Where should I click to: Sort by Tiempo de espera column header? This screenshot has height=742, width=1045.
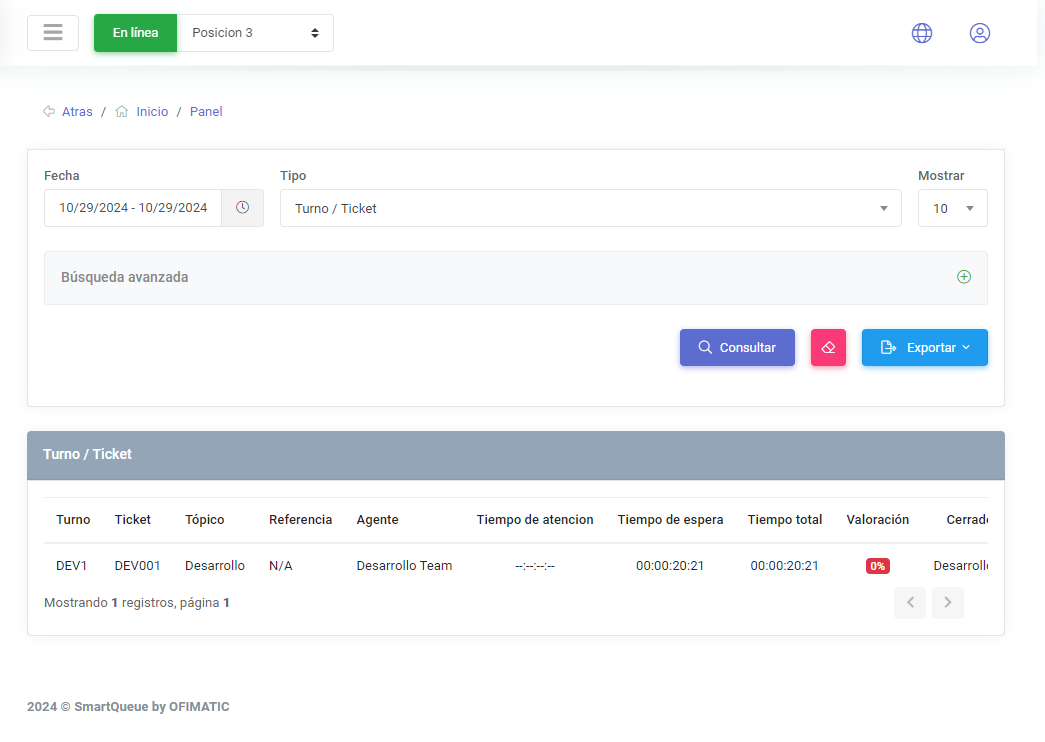pos(670,520)
